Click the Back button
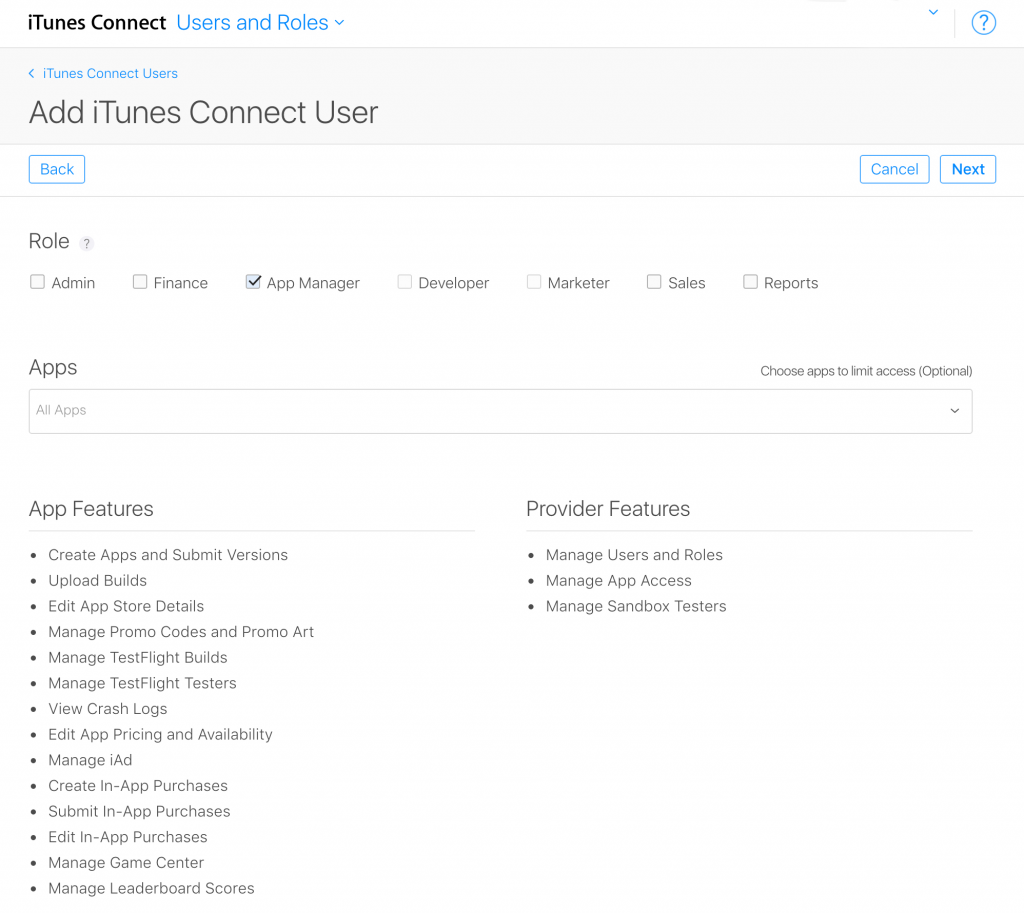The height and width of the screenshot is (913, 1024). point(57,169)
